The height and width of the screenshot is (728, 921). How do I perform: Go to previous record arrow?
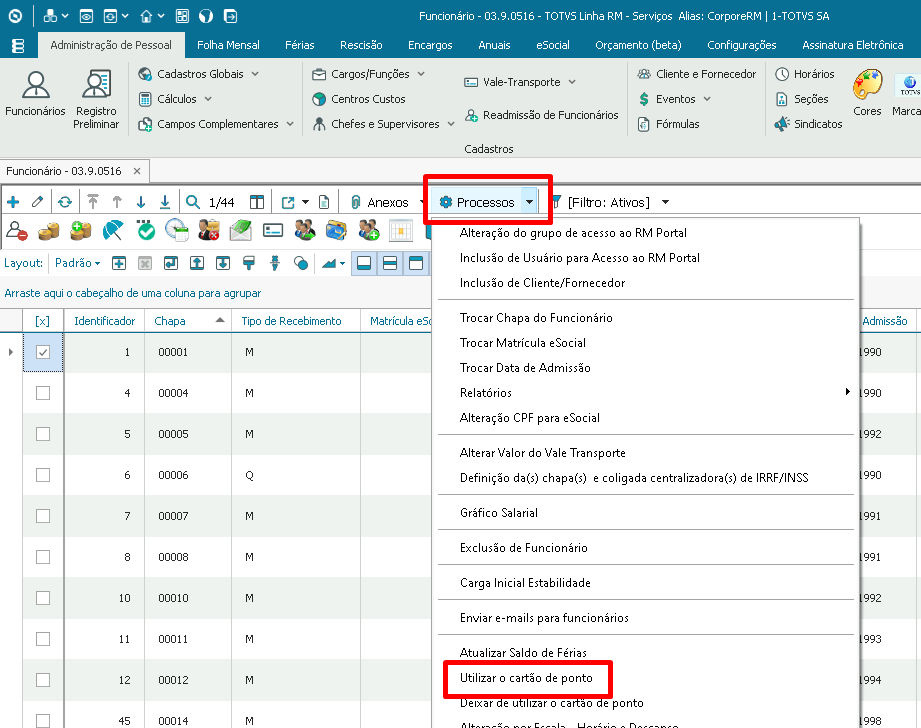[x=117, y=202]
